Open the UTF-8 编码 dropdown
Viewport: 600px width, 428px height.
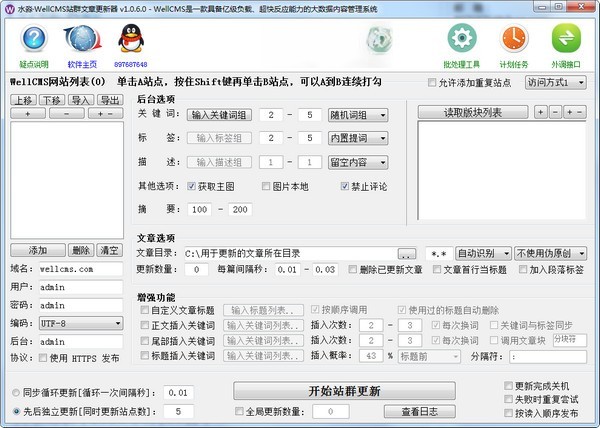81,324
